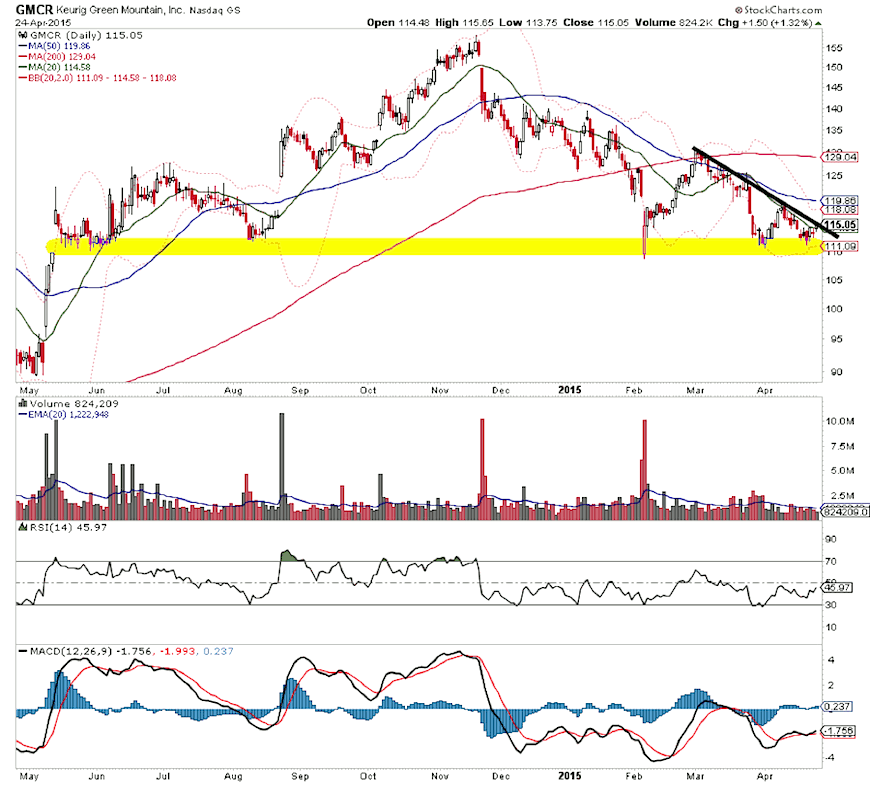Click the 155 label on the price axis
Image resolution: width=870 pixels, height=785 pixels.
pos(834,48)
